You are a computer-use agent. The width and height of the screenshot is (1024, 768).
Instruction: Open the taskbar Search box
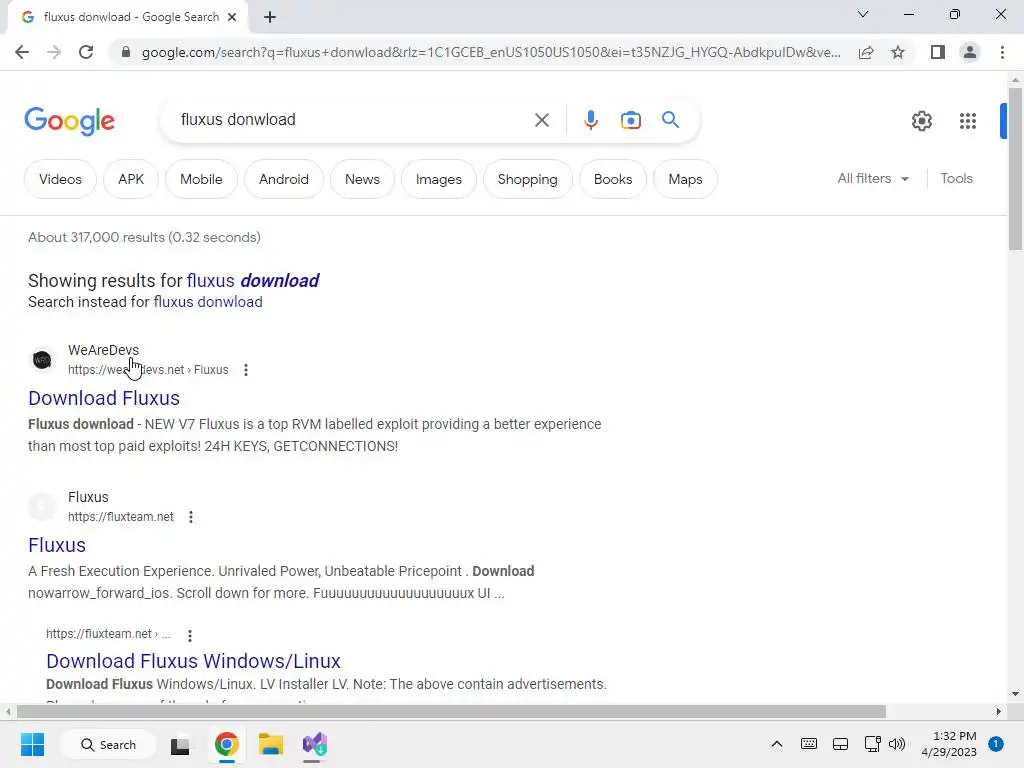coord(108,744)
